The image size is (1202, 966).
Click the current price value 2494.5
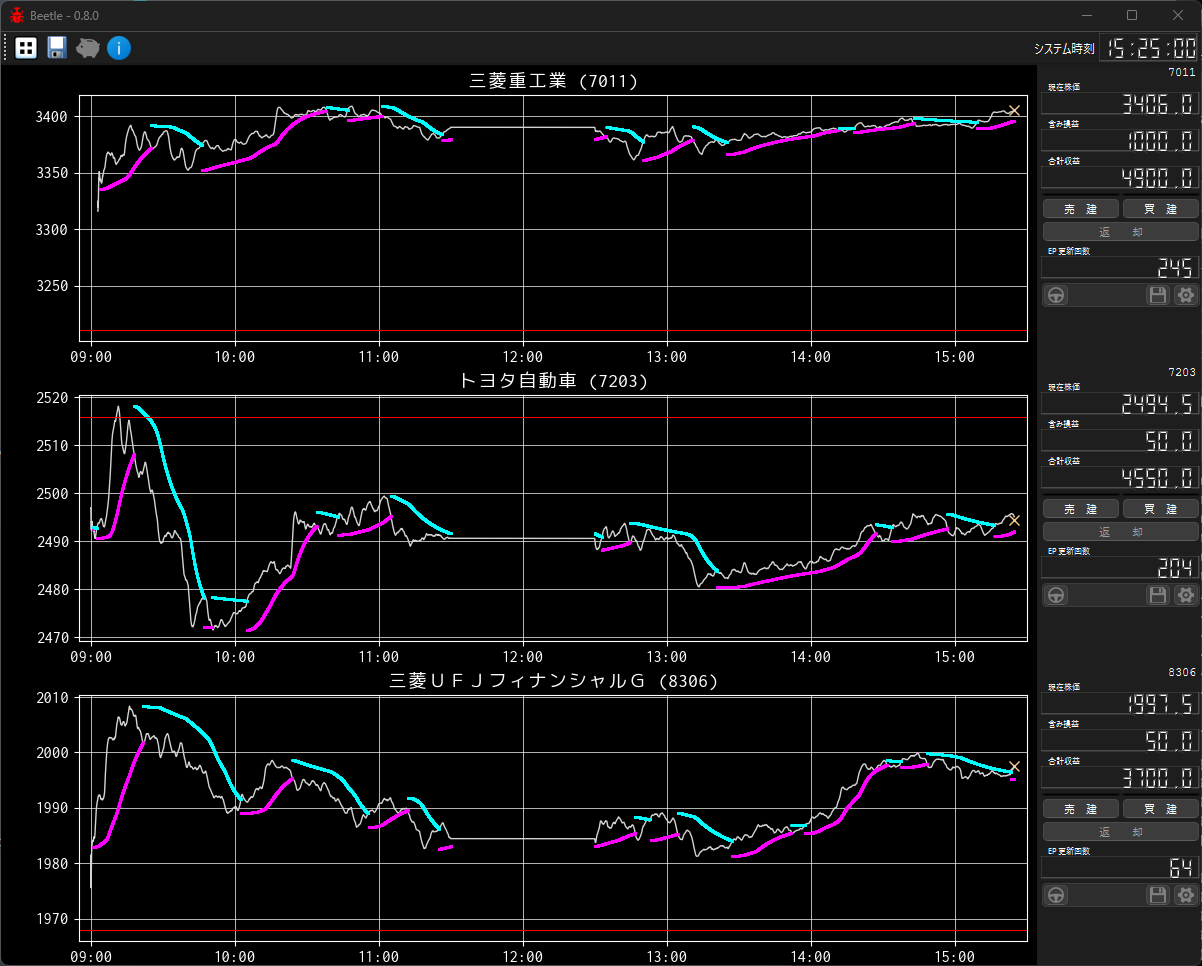coord(1120,404)
